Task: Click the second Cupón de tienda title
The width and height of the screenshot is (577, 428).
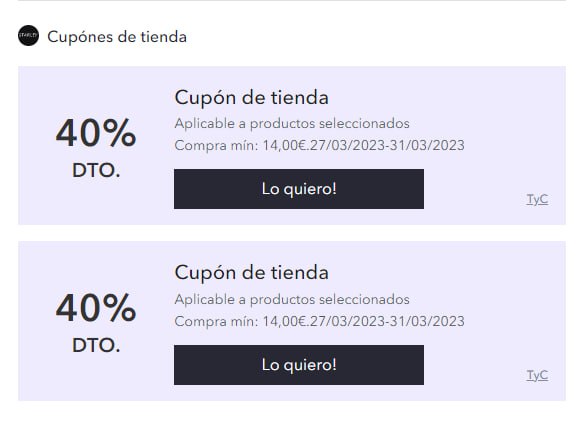Action: pyautogui.click(x=251, y=273)
